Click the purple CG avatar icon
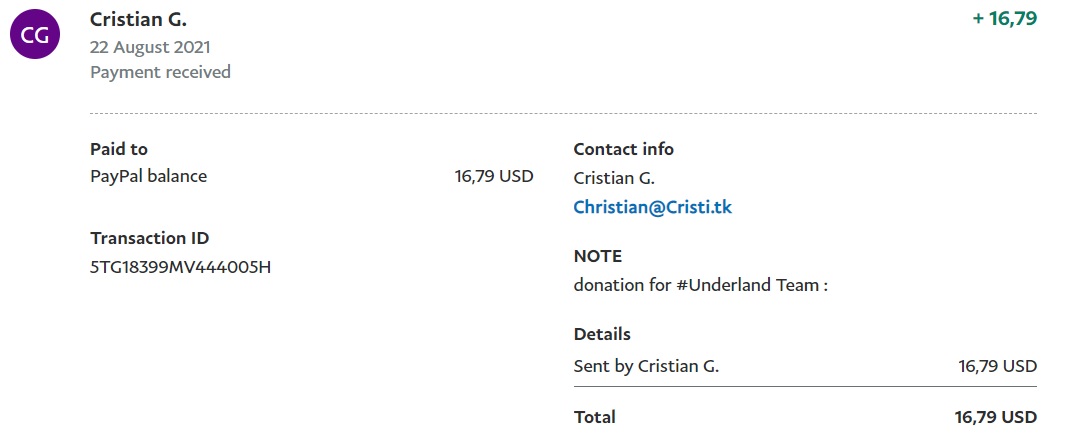1065x444 pixels. (35, 35)
